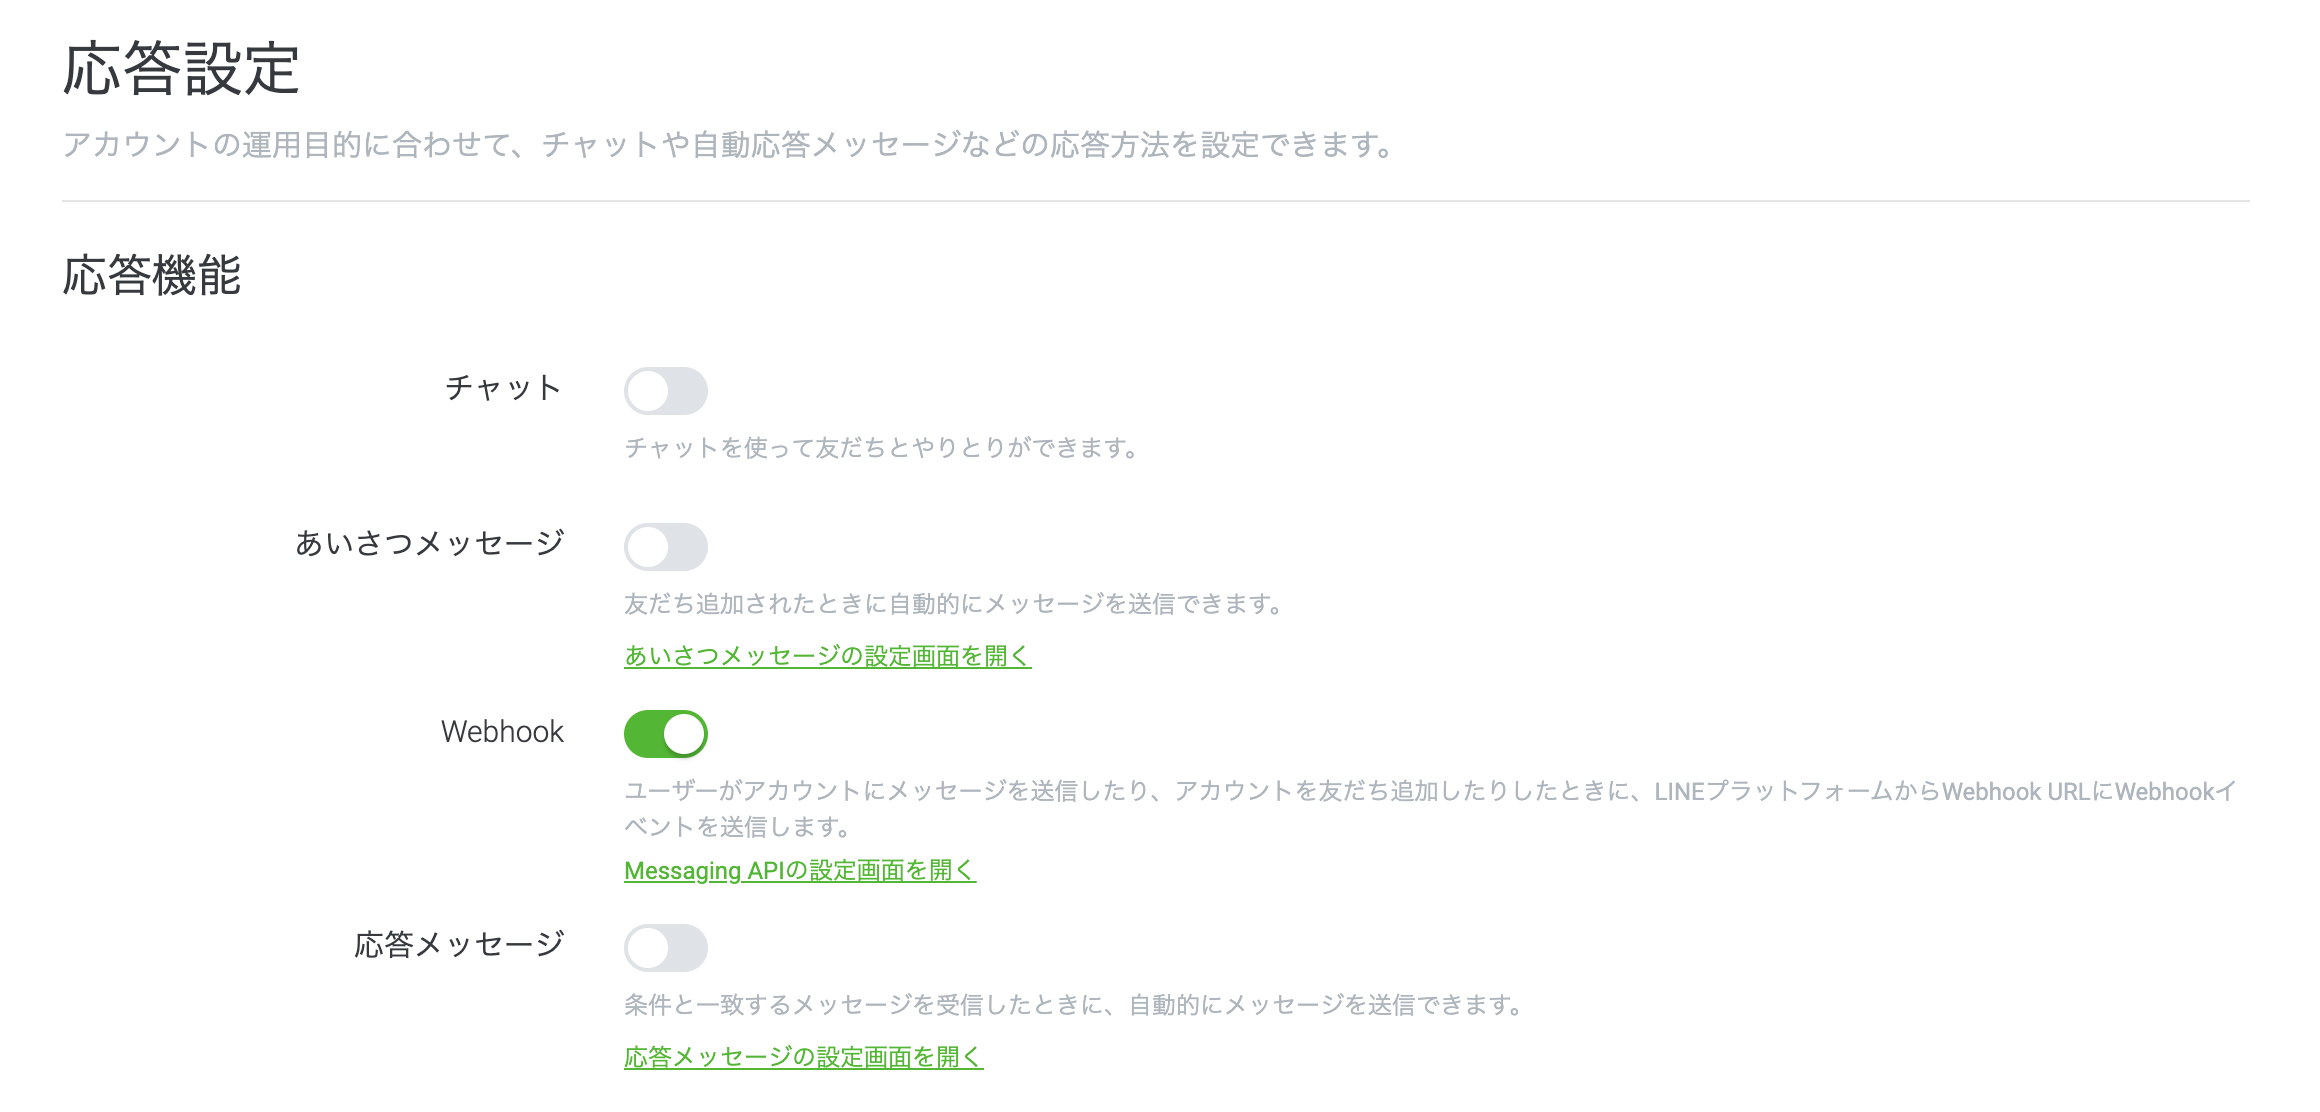Click the horizontal divider under the subtitle
Screen dimensions: 2320x1112
click(1156, 201)
